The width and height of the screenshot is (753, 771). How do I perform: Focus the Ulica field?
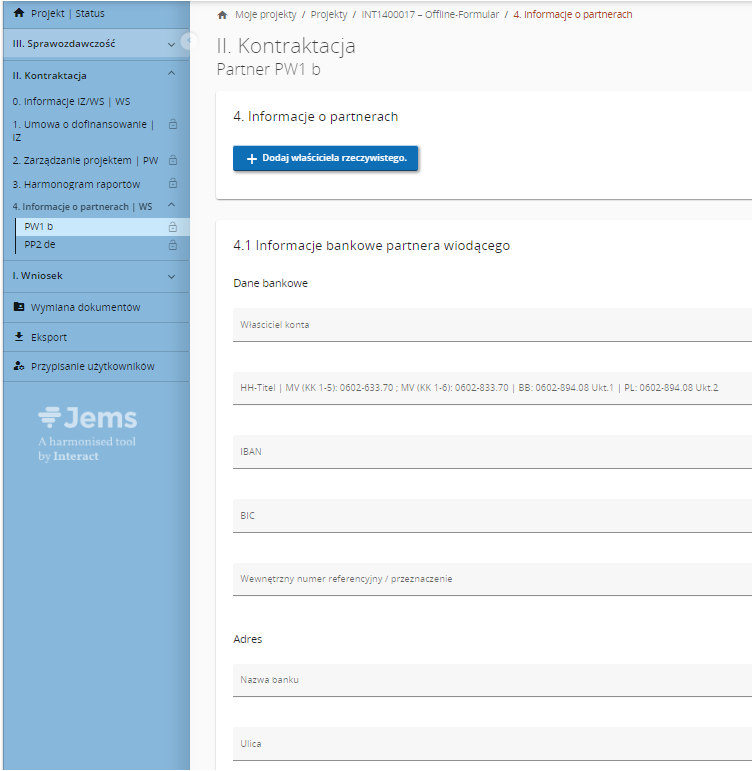point(492,743)
